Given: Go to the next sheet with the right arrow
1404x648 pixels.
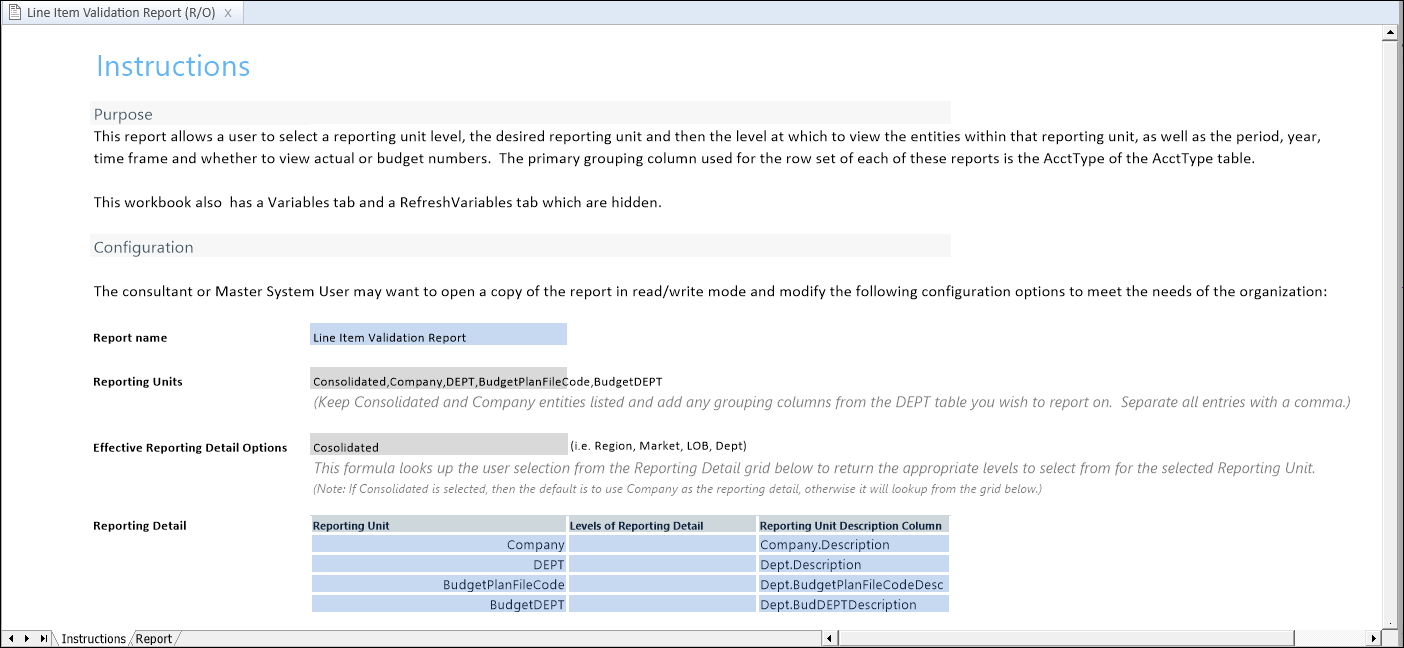Looking at the screenshot, I should [x=27, y=638].
